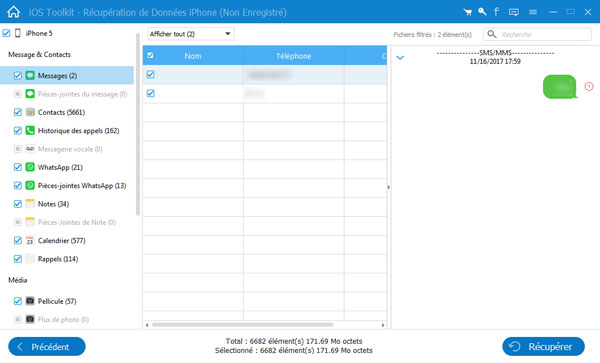Image resolution: width=600 pixels, height=363 pixels.
Task: Open the hamburger menu icon
Action: tap(533, 12)
